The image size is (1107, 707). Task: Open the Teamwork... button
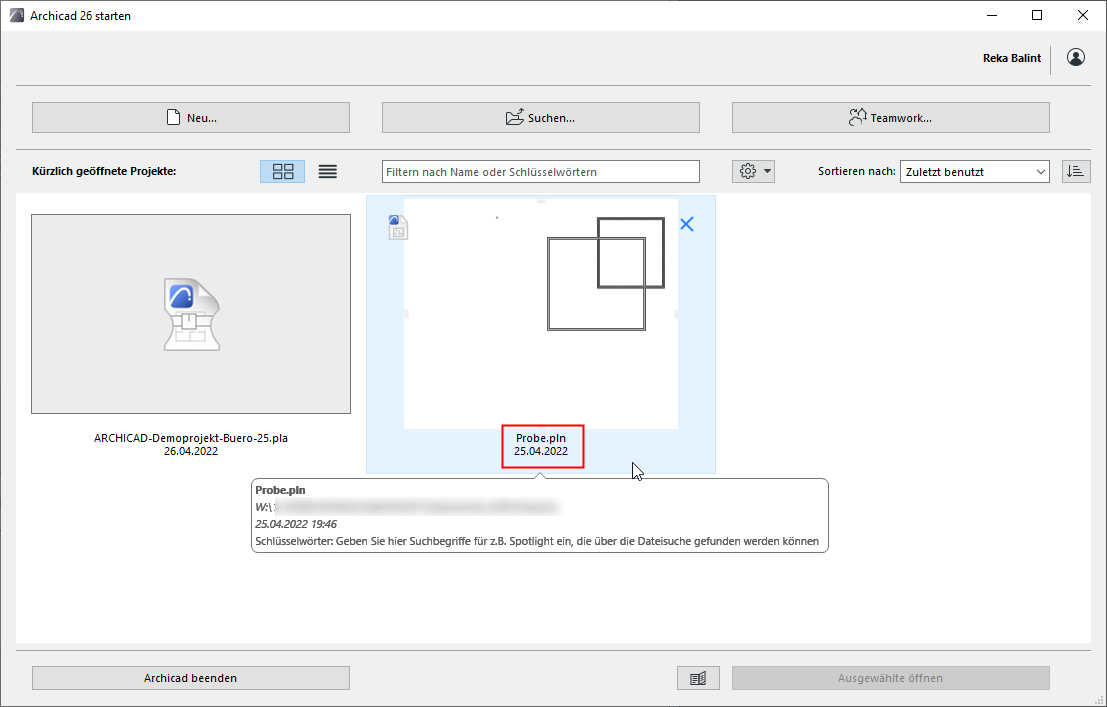890,117
